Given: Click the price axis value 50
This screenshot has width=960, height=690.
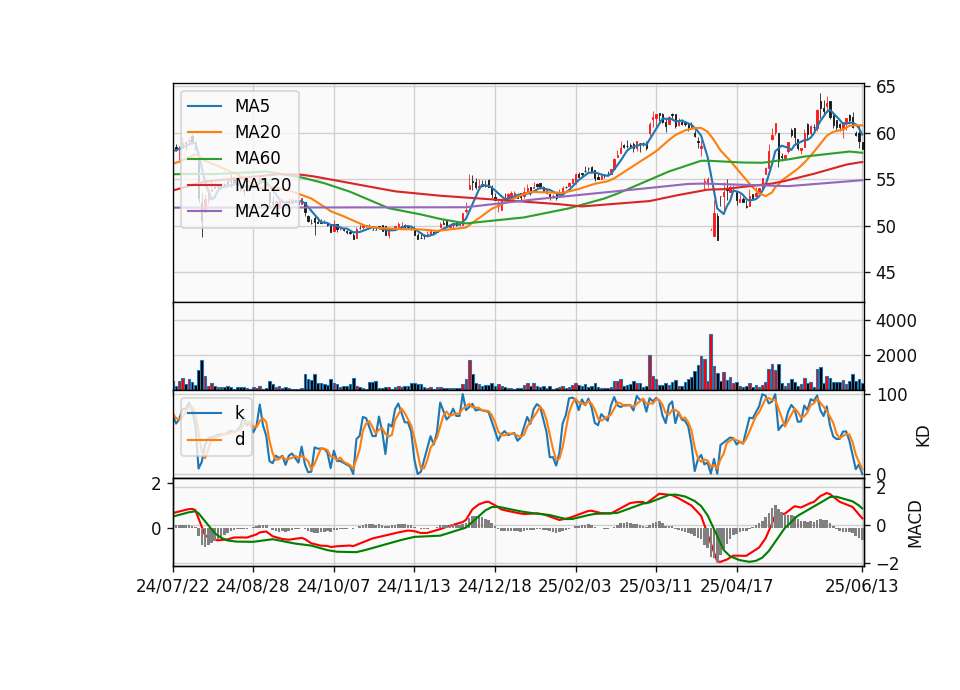Looking at the screenshot, I should point(885,227).
